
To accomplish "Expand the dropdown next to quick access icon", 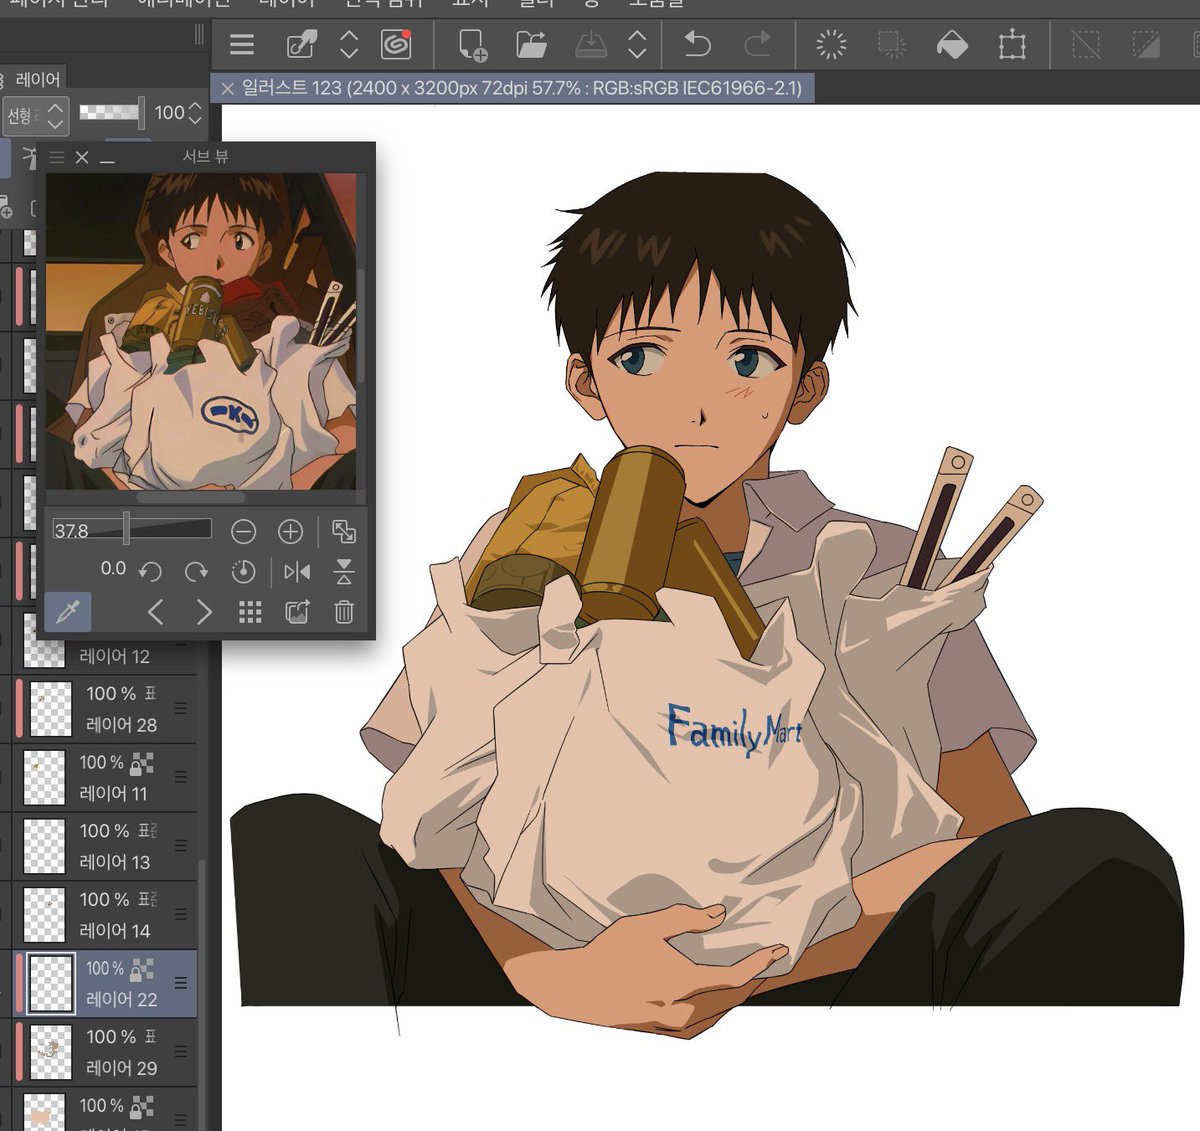I will [x=349, y=44].
